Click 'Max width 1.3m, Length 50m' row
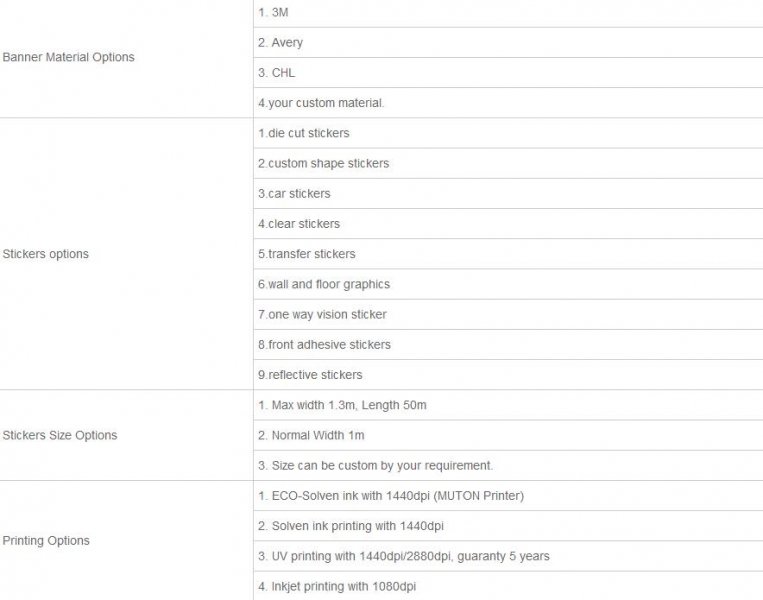Screen dimensions: 763x600 [508, 405]
